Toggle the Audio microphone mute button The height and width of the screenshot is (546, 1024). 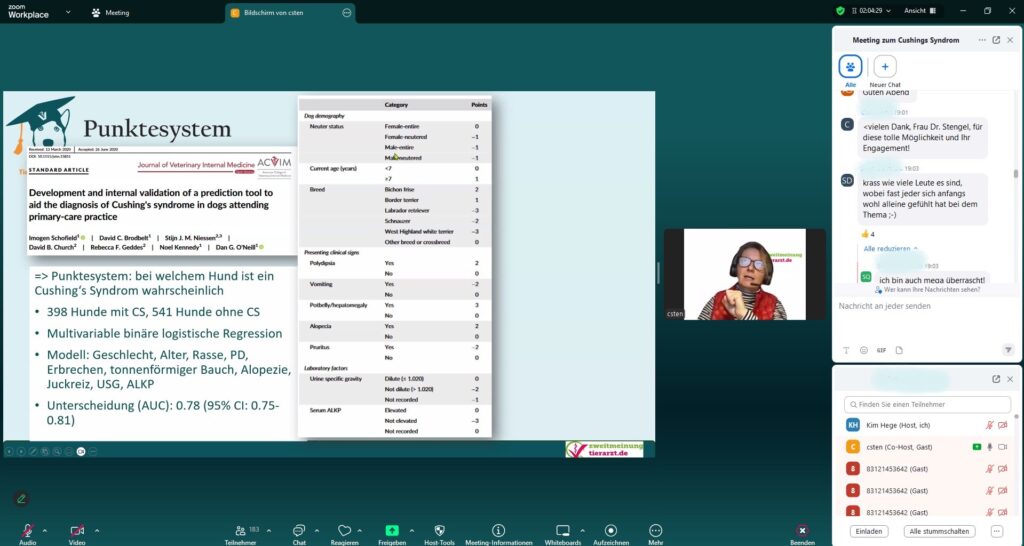coord(26,529)
